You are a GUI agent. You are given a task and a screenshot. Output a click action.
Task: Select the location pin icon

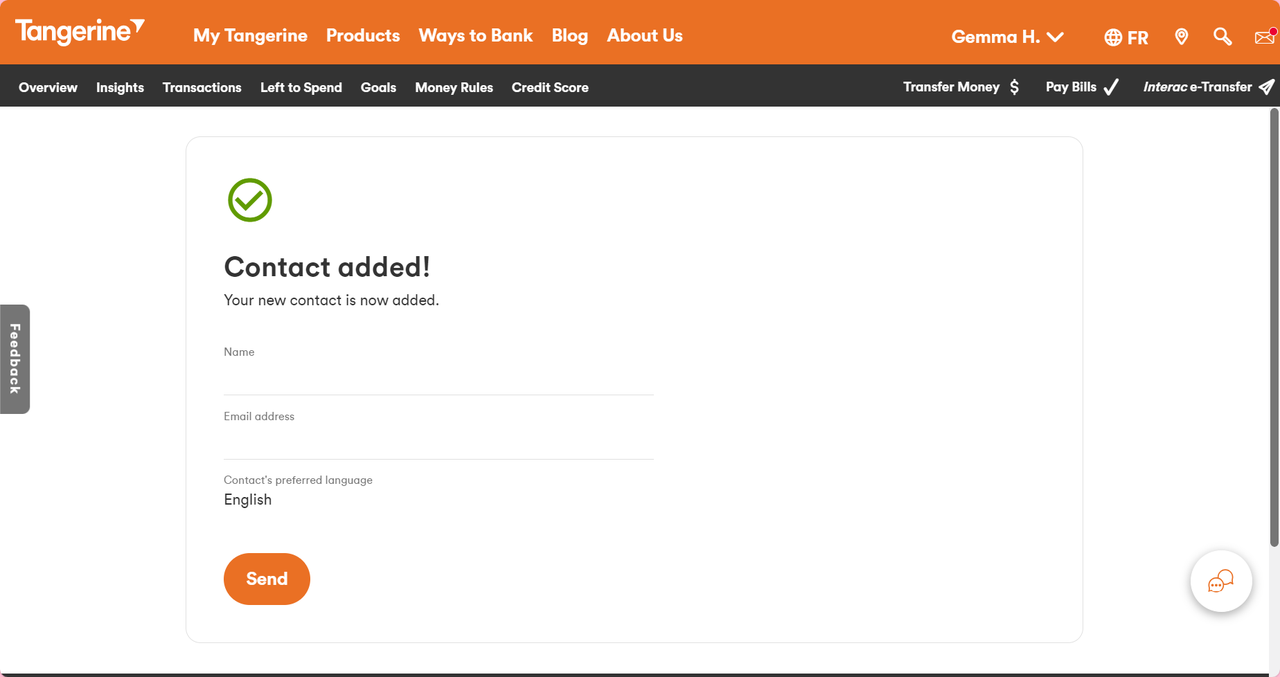tap(1181, 36)
